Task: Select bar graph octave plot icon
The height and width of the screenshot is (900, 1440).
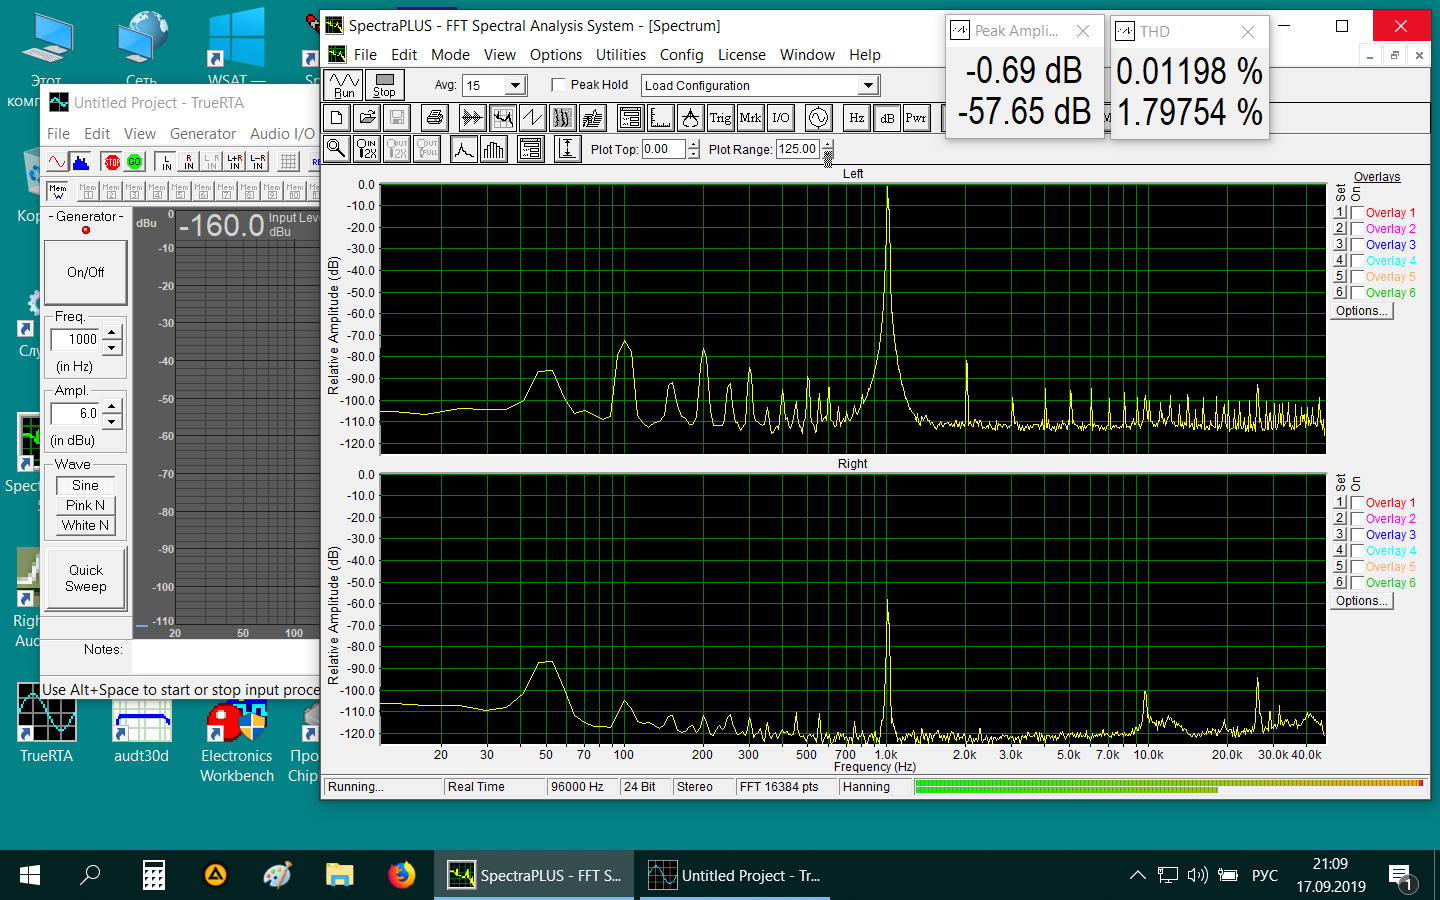Action: pyautogui.click(x=494, y=149)
